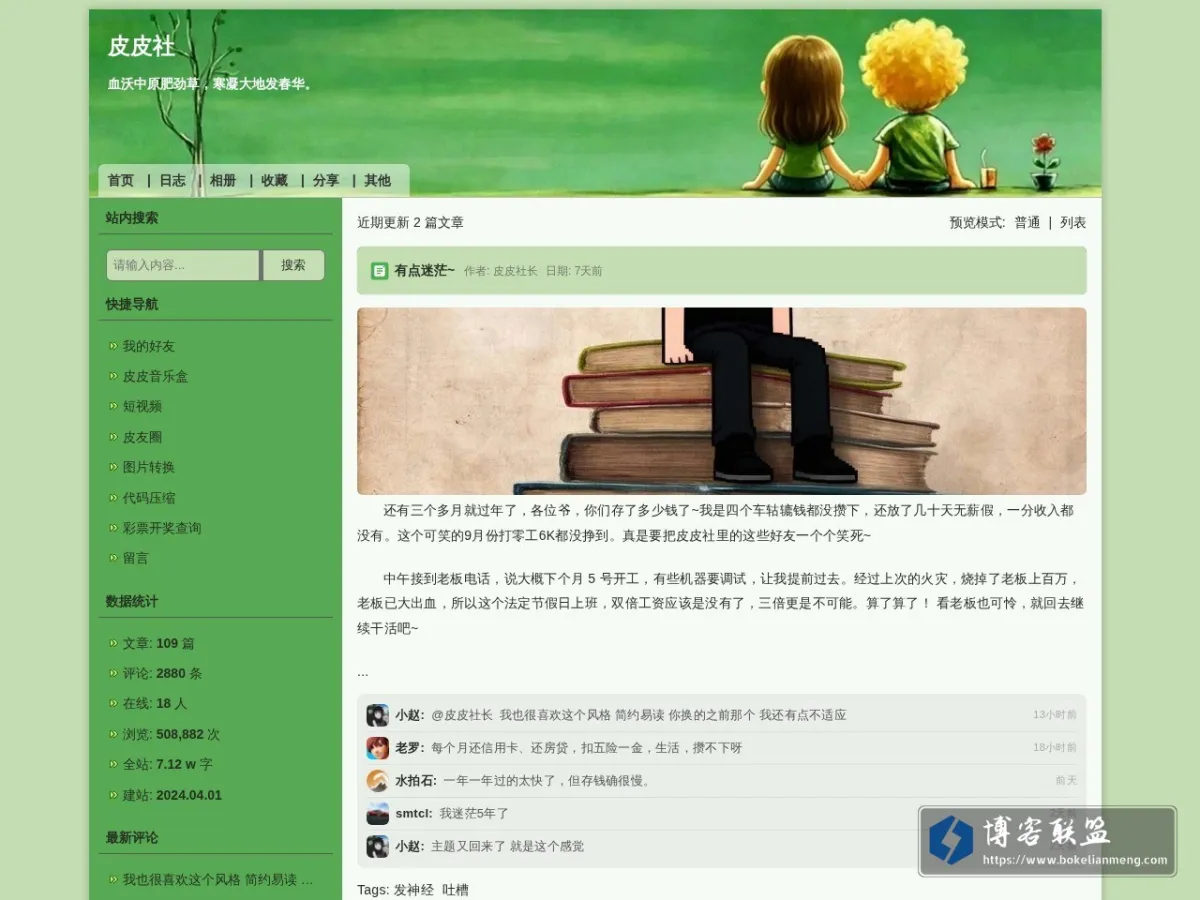Open the books cover image of the article
Screen dimensions: 1200x900
point(721,401)
